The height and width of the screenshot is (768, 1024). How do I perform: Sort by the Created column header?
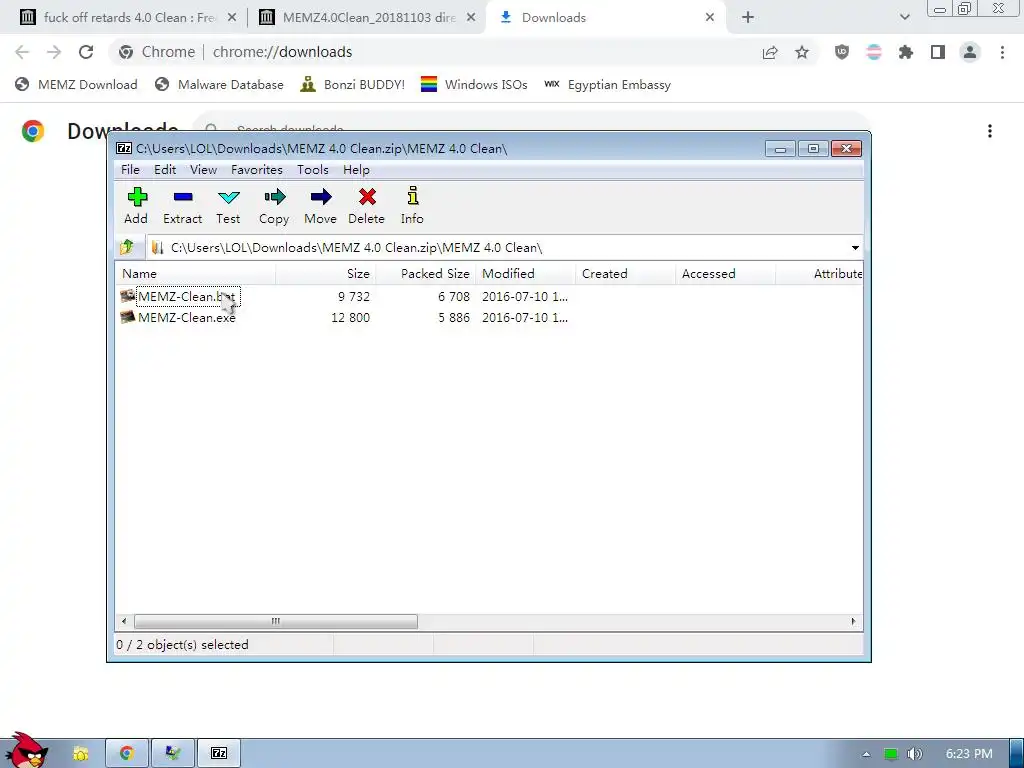pyautogui.click(x=625, y=274)
